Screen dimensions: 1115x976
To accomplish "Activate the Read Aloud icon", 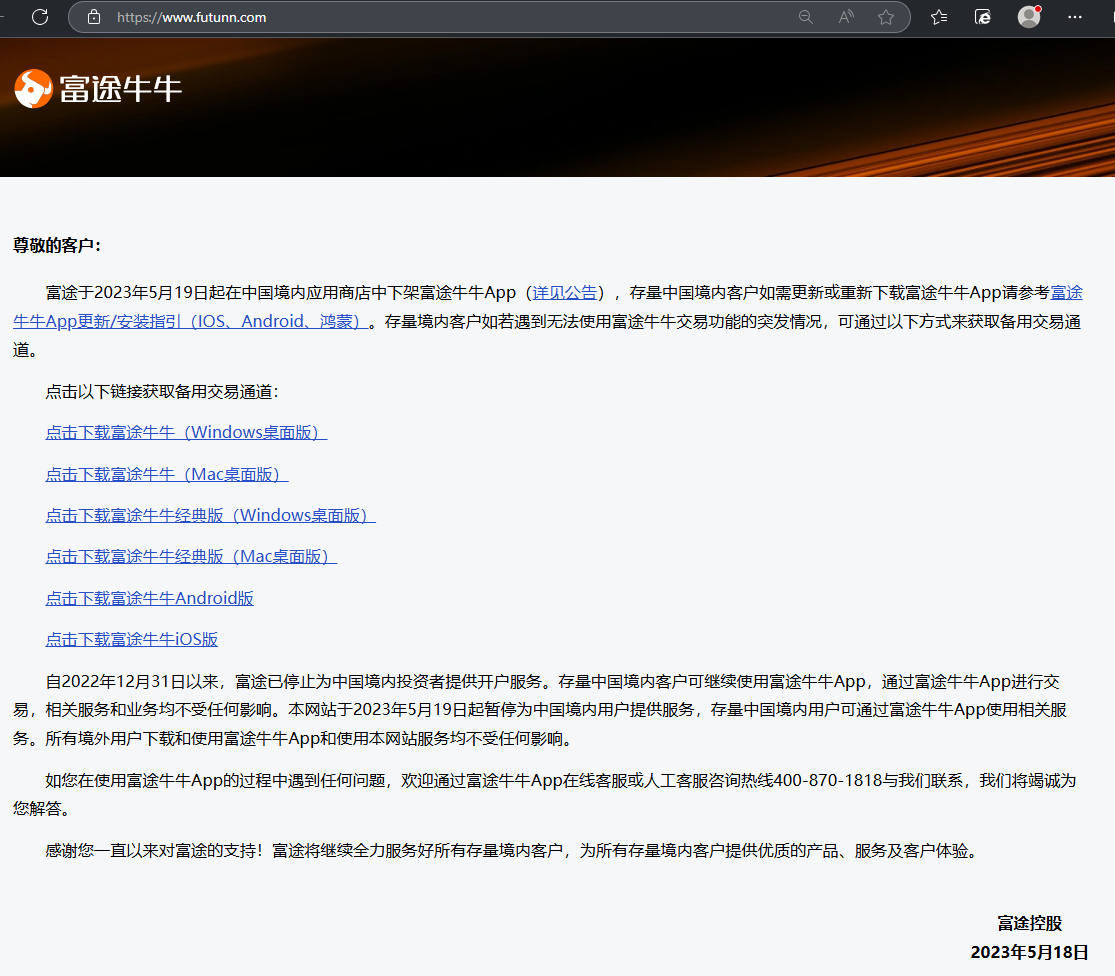I will [x=846, y=17].
